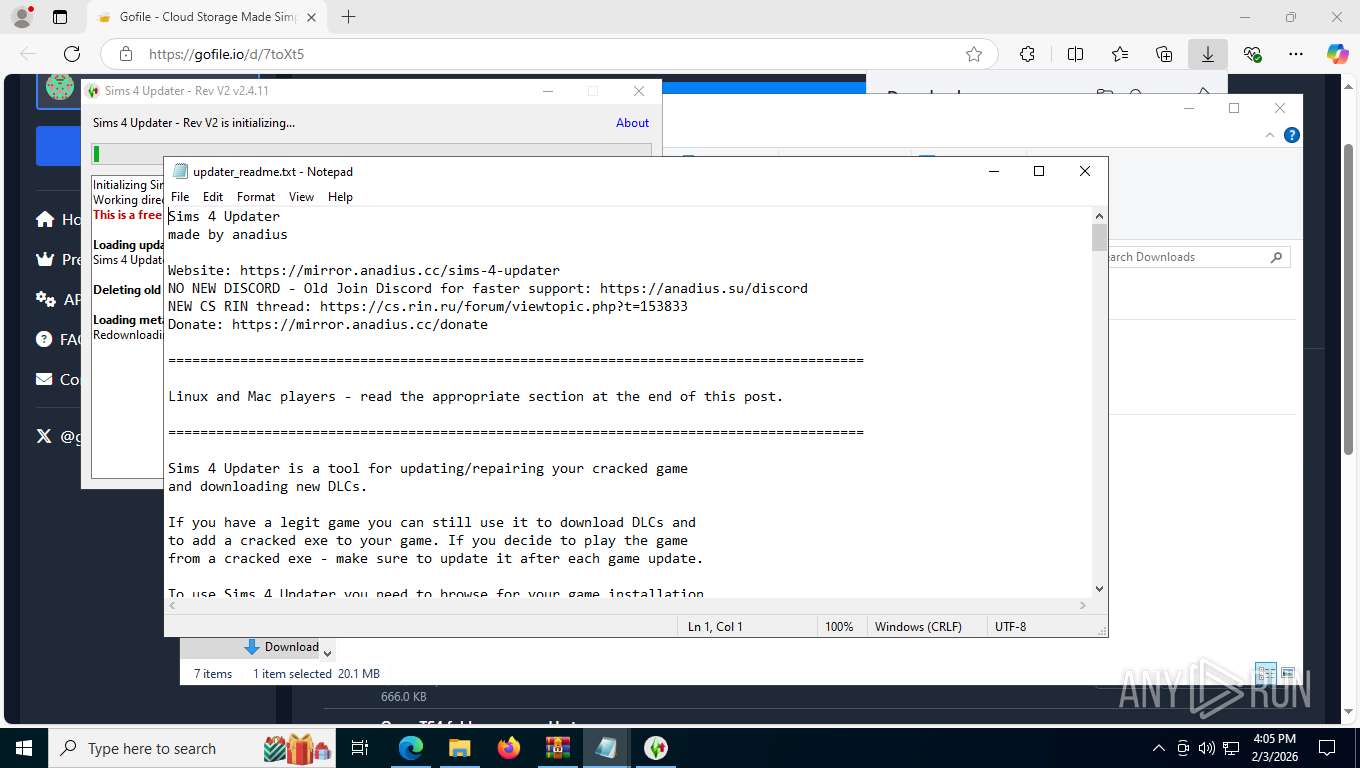Close the Gofile browser tab
Image resolution: width=1360 pixels, height=768 pixels.
[x=311, y=17]
